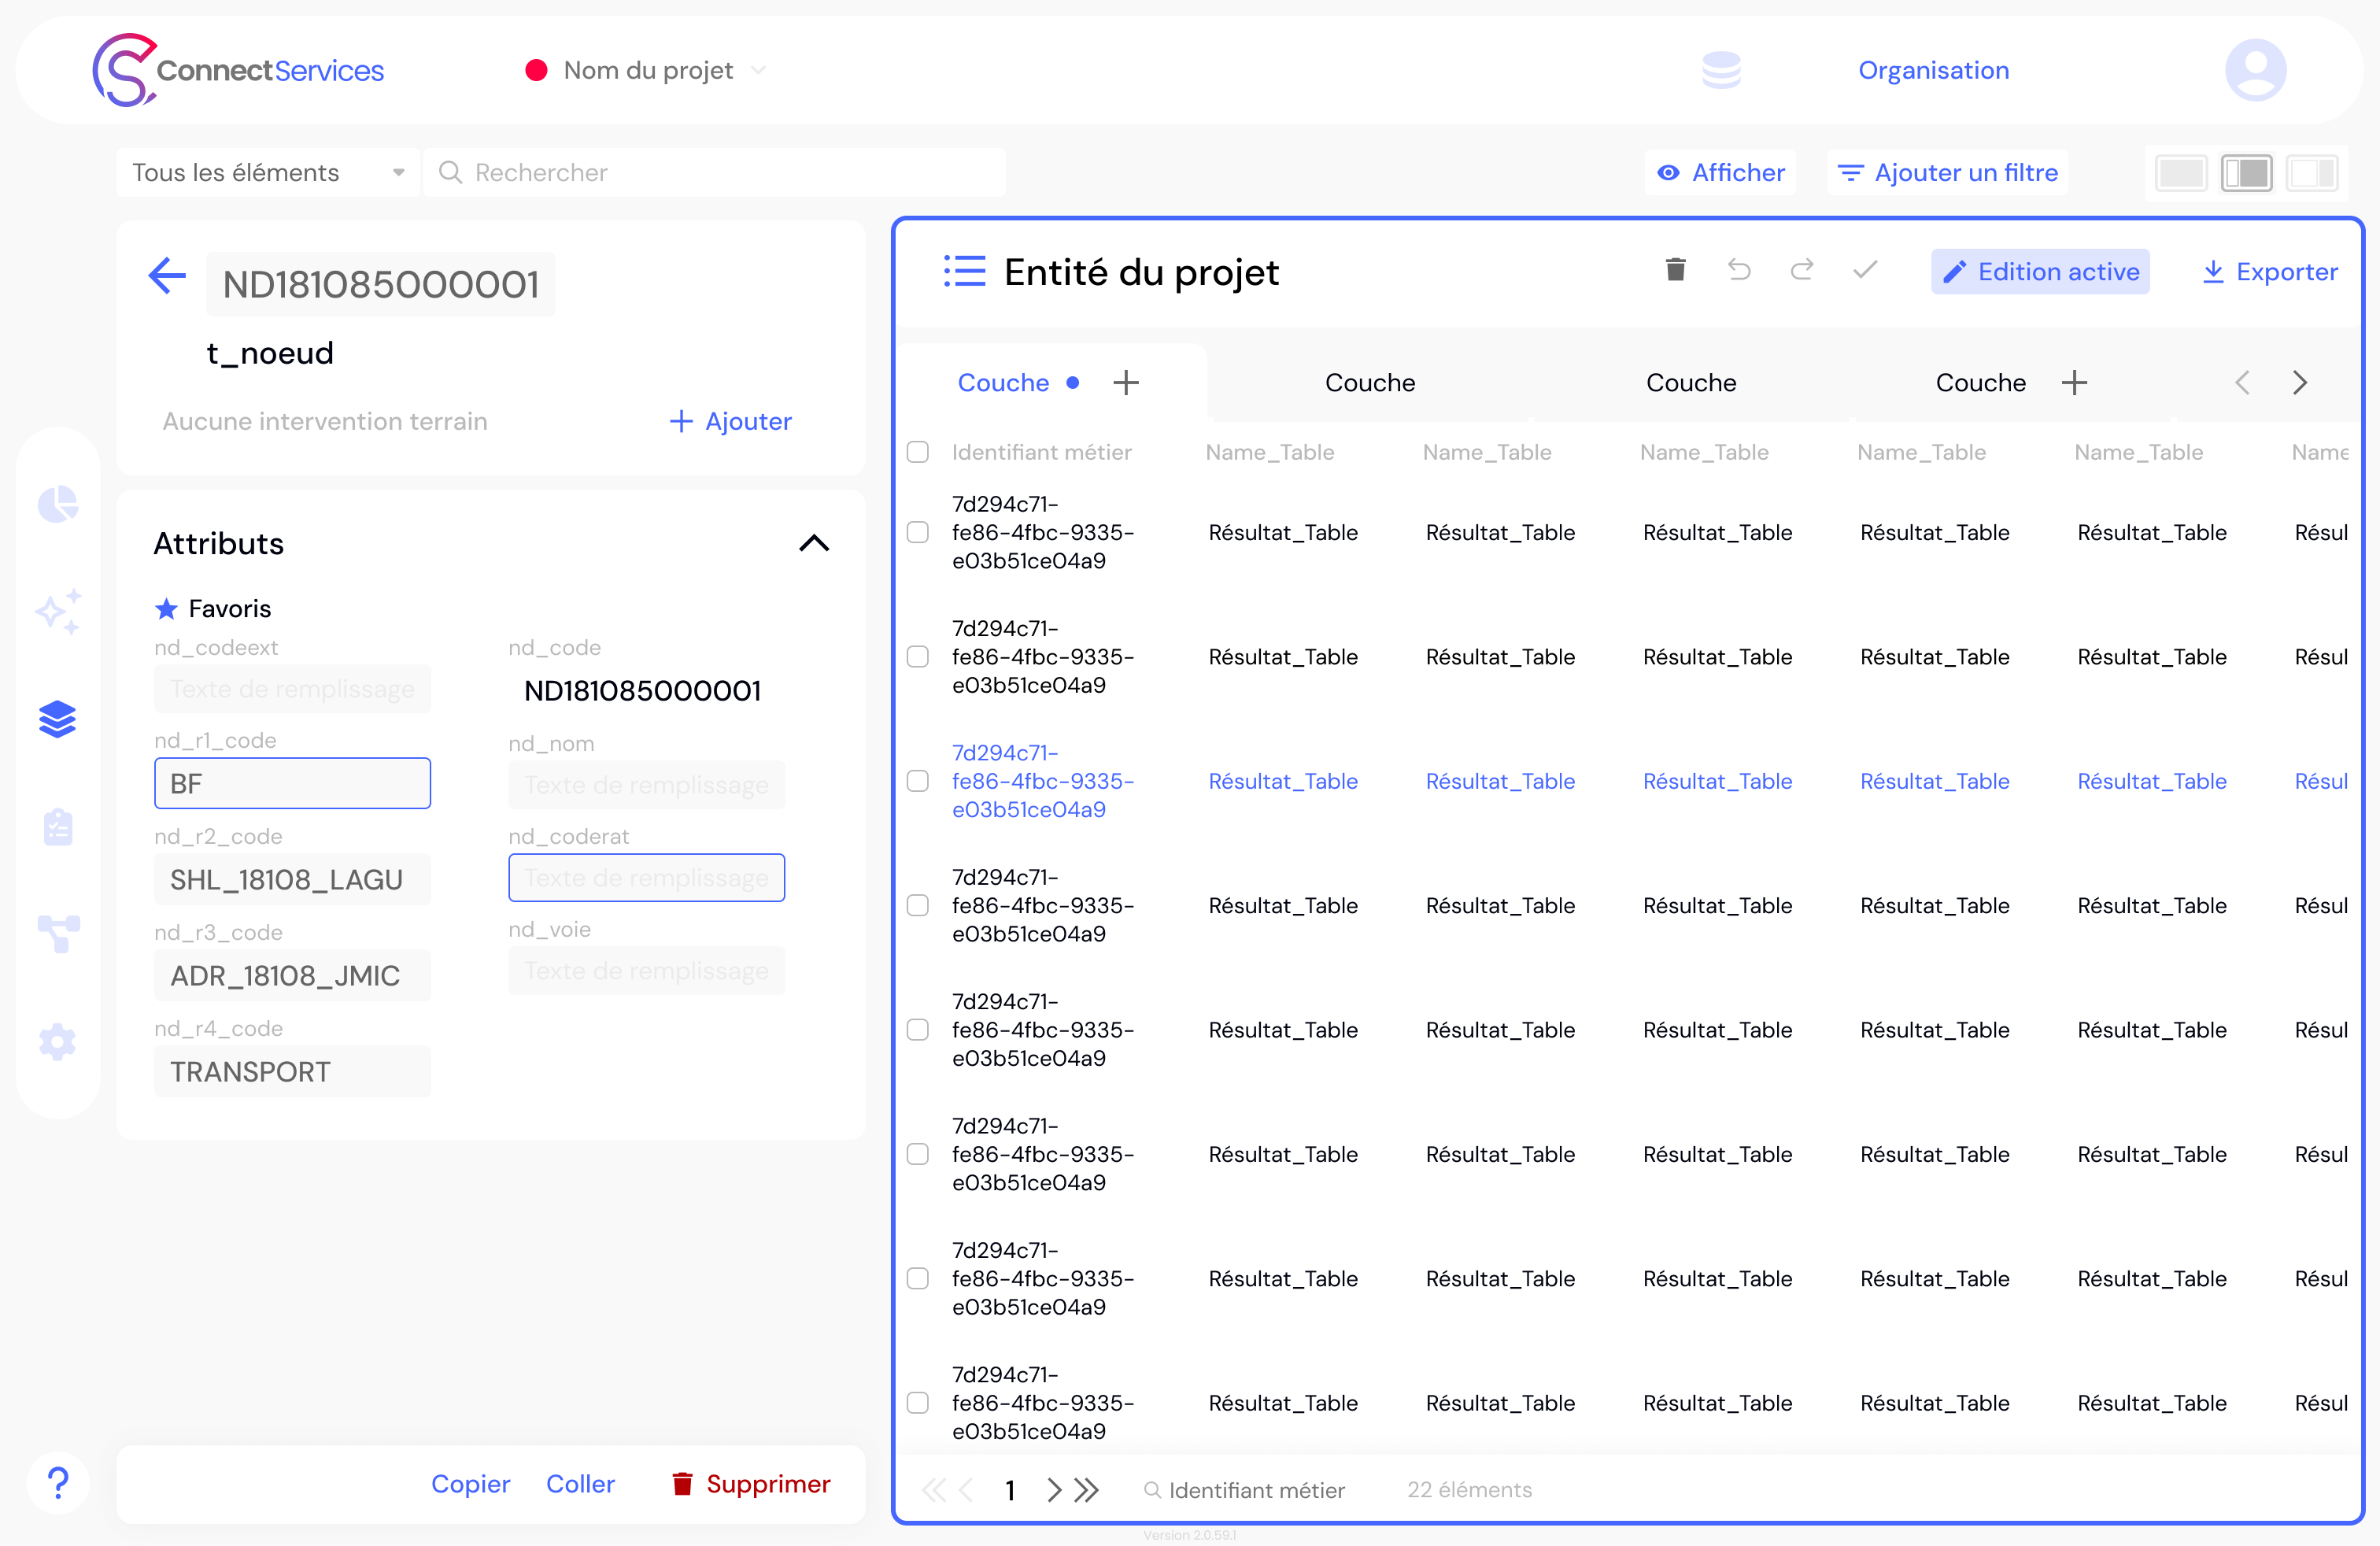Open the network diagram sidebar icon
The height and width of the screenshot is (1546, 2380).
coord(58,933)
